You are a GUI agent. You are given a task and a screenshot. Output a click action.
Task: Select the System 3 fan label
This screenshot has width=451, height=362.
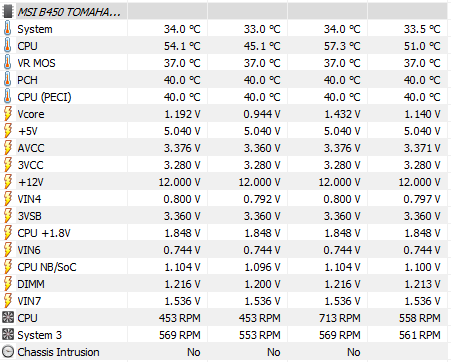(40, 335)
